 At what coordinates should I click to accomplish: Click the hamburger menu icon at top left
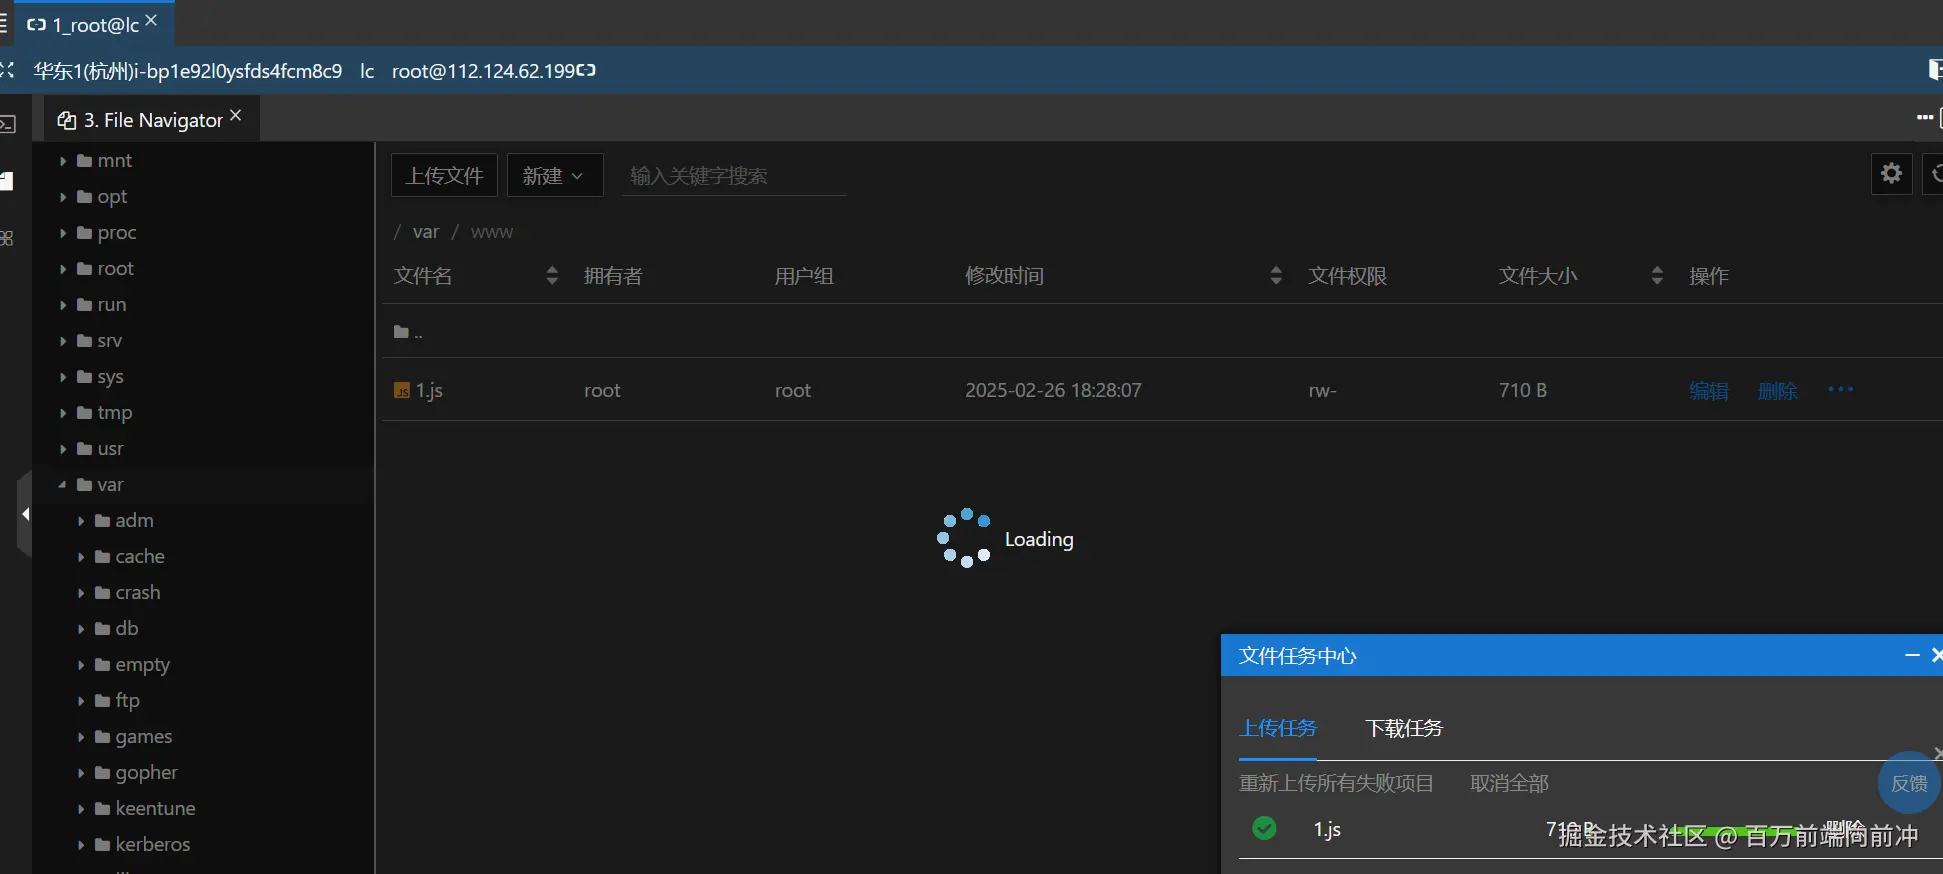pos(4,24)
